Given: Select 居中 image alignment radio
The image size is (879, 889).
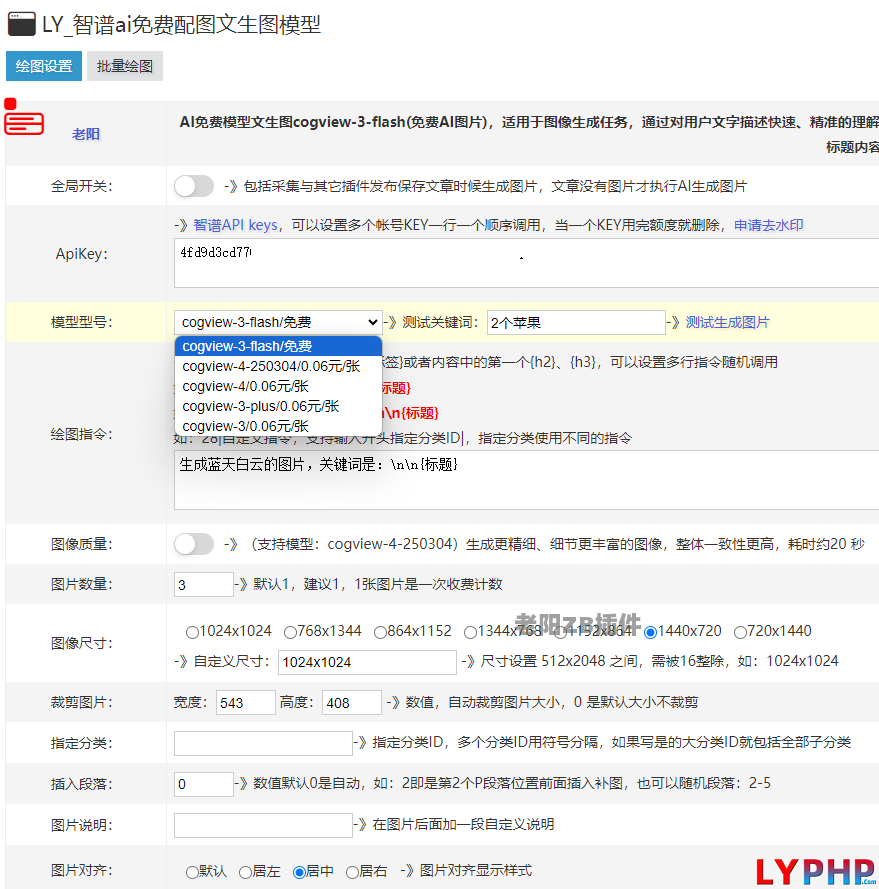Looking at the screenshot, I should (x=299, y=872).
